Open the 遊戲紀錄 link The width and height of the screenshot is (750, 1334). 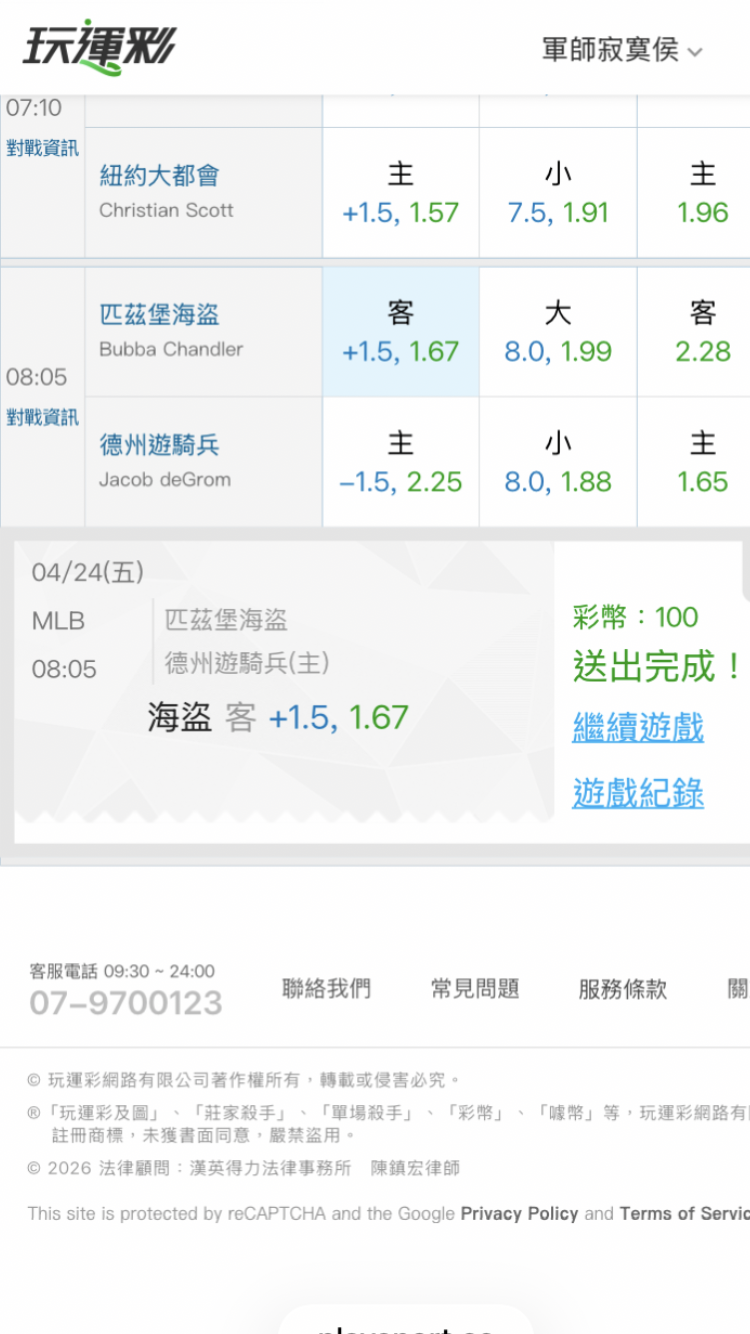click(x=638, y=793)
